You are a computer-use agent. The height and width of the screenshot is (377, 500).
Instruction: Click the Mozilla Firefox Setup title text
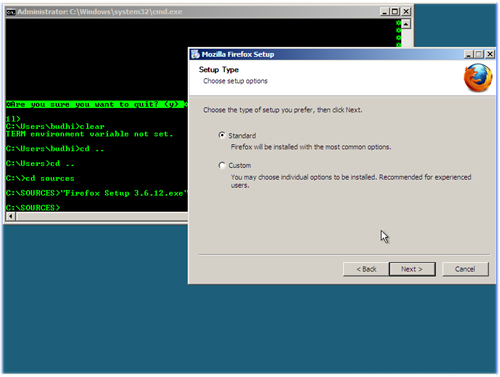point(238,54)
